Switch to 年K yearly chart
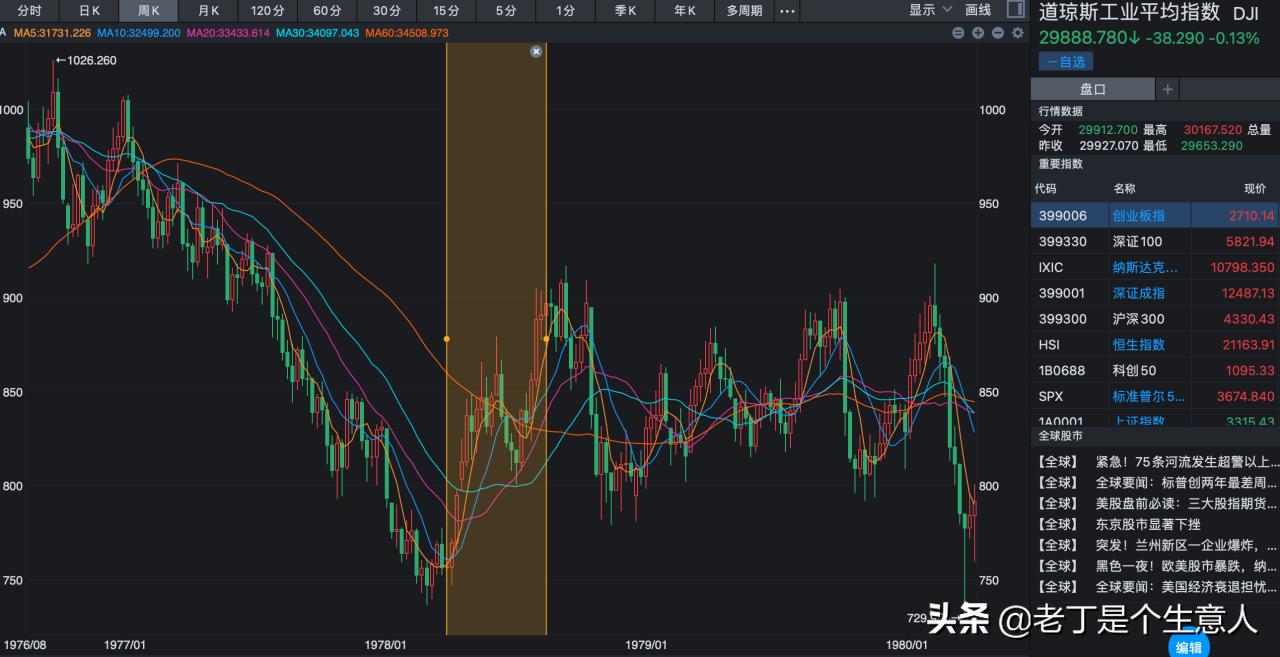This screenshot has width=1280, height=657. 685,11
